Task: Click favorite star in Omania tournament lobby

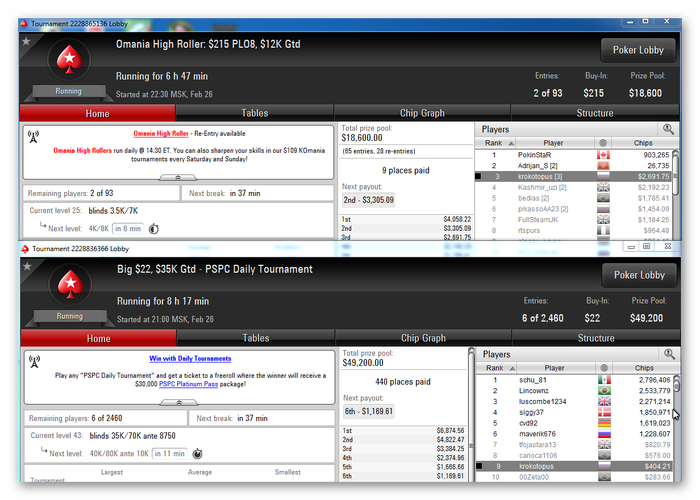Action: pos(26,42)
